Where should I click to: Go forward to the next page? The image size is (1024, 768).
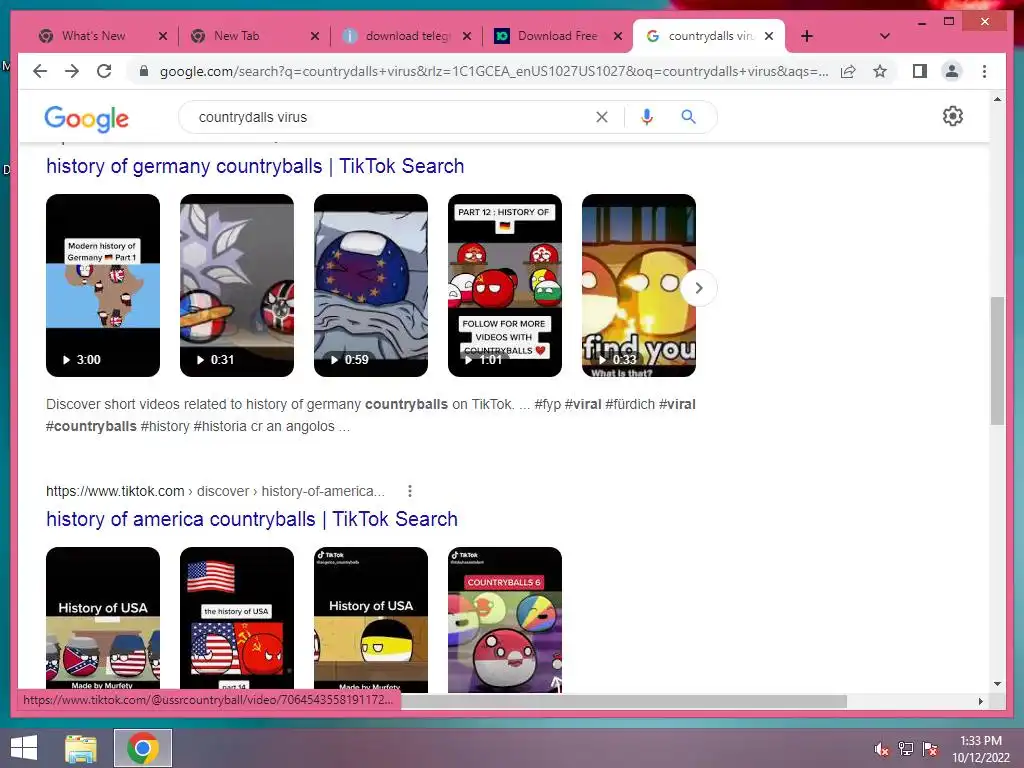(72, 71)
